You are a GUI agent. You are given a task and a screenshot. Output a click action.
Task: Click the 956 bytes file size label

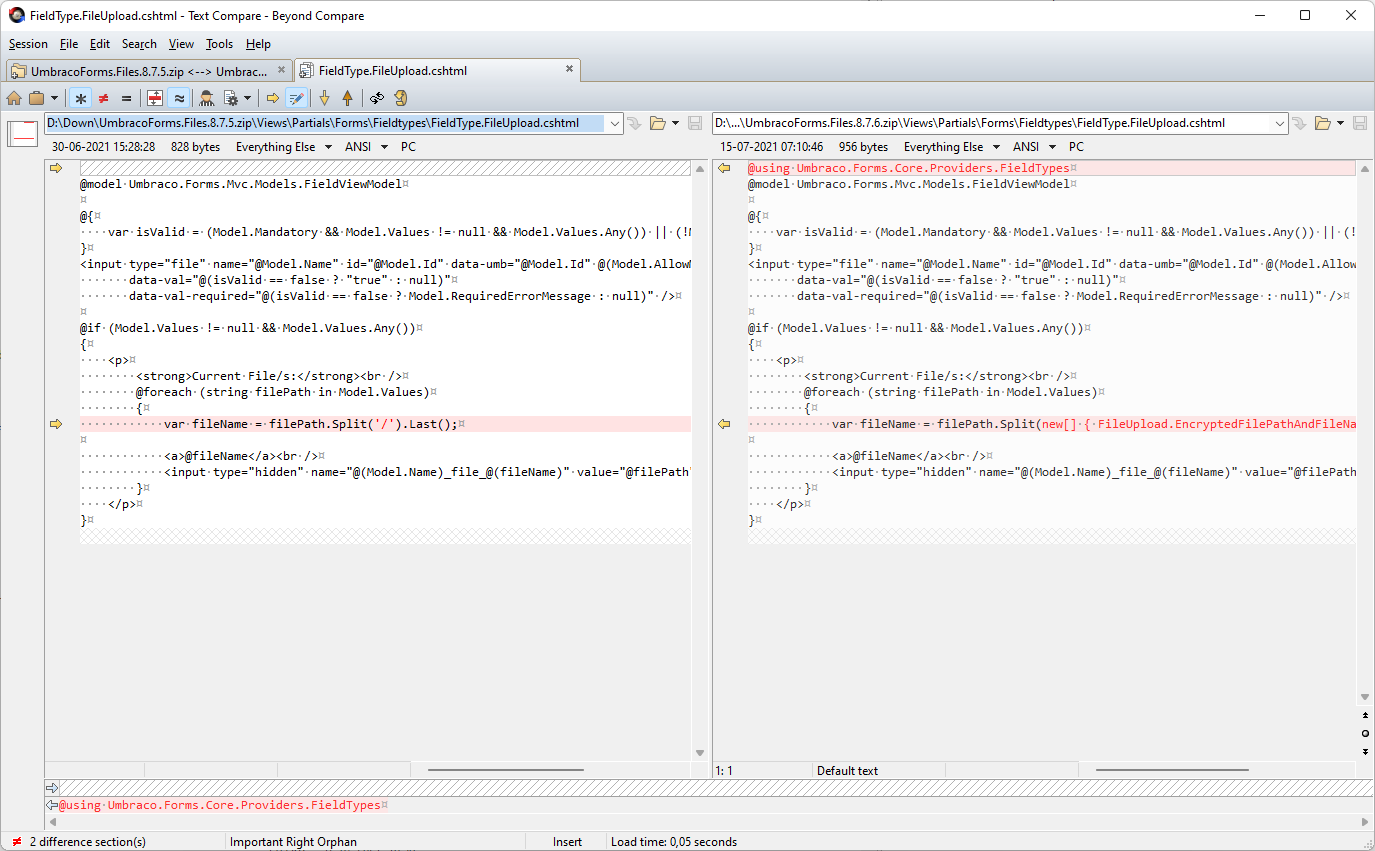pyautogui.click(x=863, y=147)
